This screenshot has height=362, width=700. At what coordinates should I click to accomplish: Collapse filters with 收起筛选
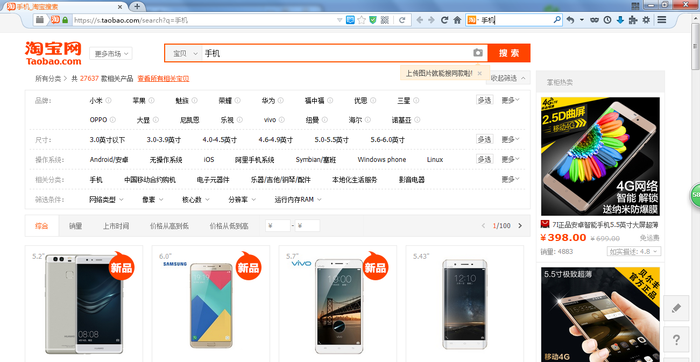(508, 78)
